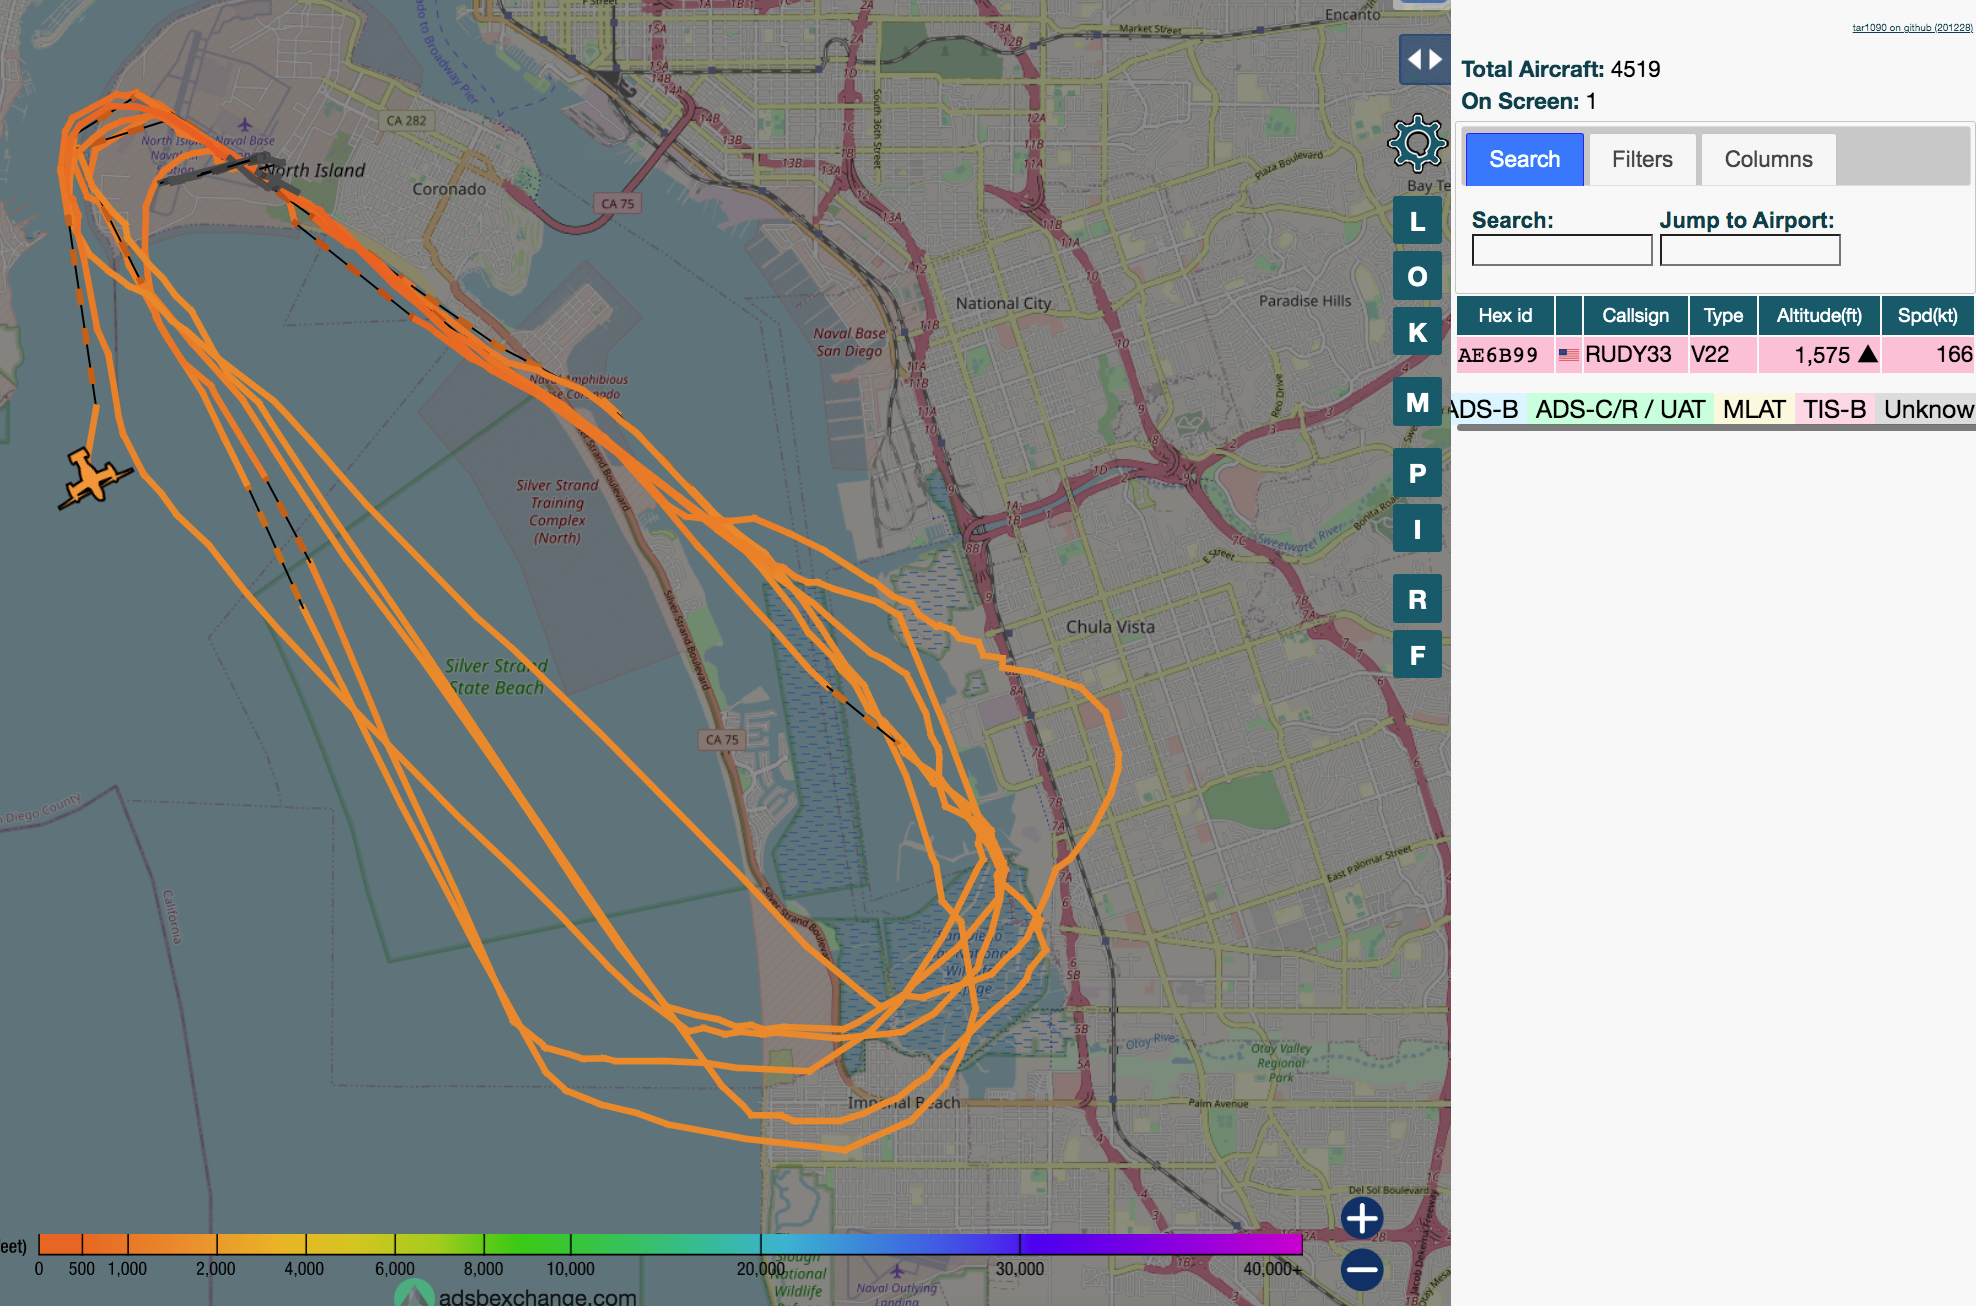Focus the Jump to Airport field
This screenshot has height=1306, width=1976.
(x=1750, y=250)
